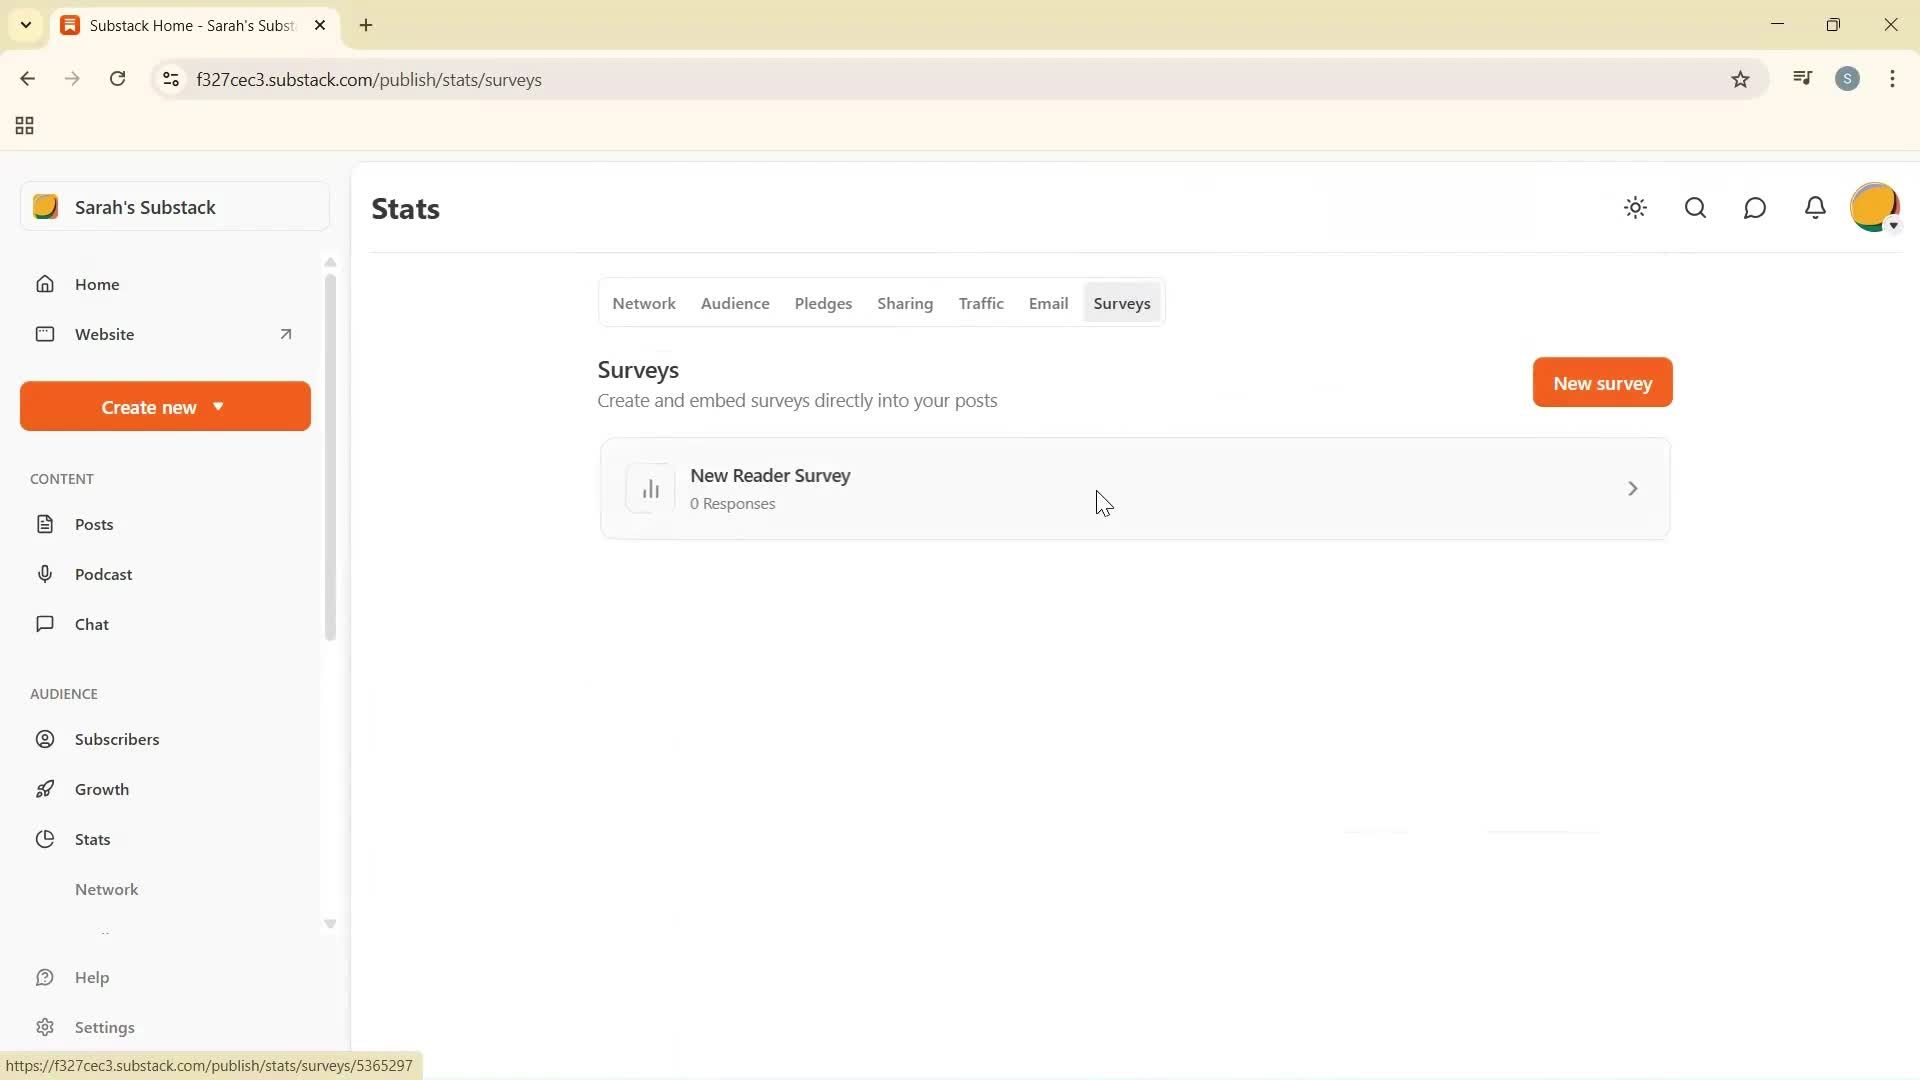This screenshot has height=1080, width=1920.
Task: Open the Help link in sidebar
Action: 91,977
